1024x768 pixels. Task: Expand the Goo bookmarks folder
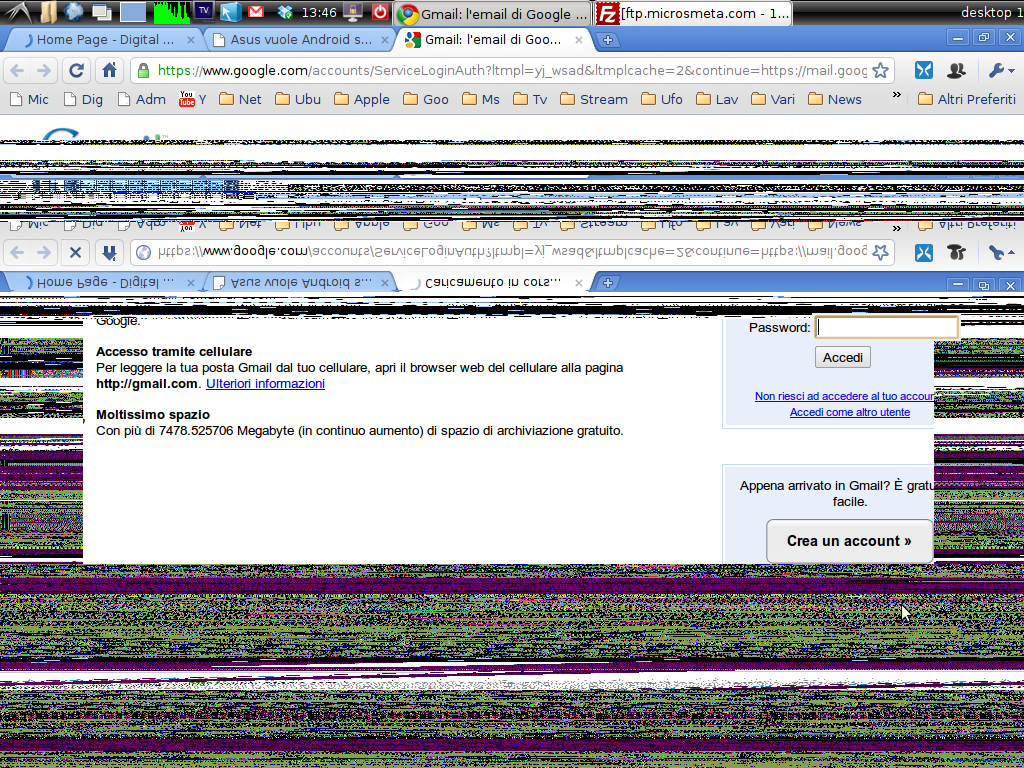click(x=426, y=99)
